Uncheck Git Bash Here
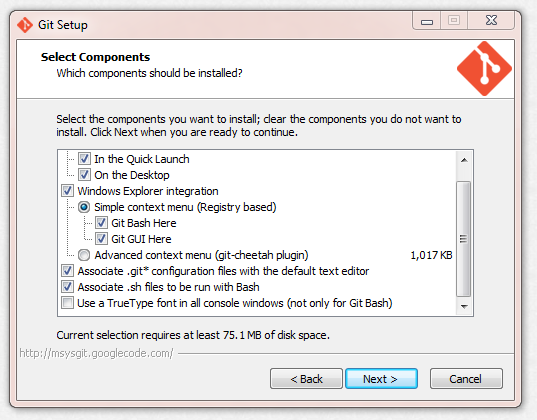The width and height of the screenshot is (537, 420). [x=101, y=223]
